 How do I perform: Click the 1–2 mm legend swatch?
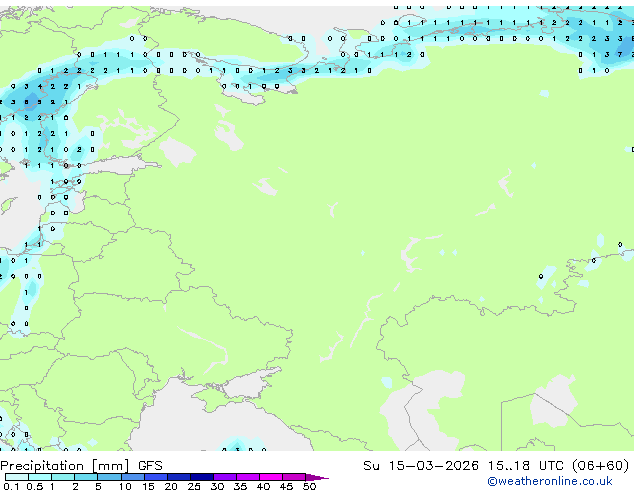[63, 477]
